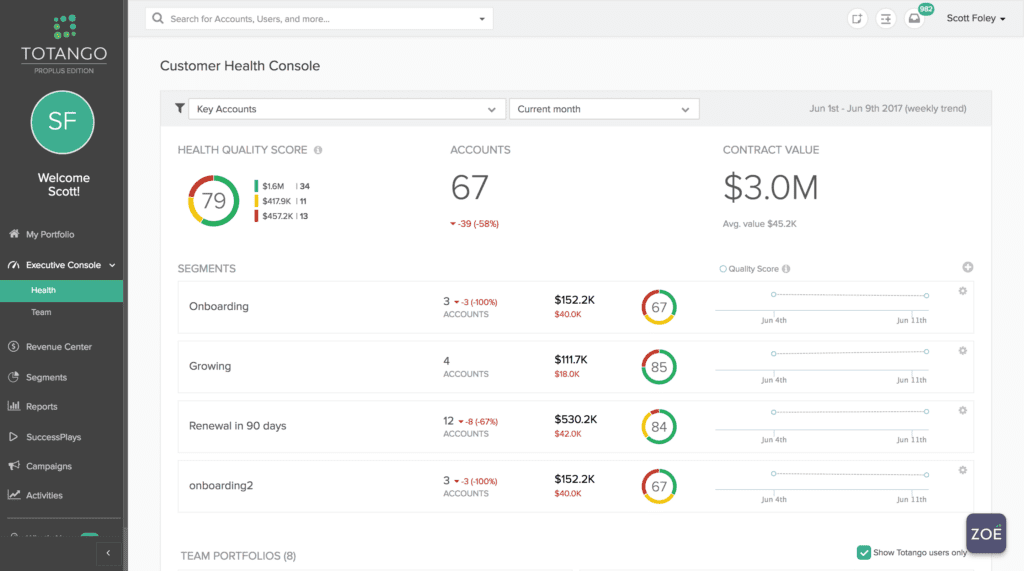Expand the Scott Foley user menu

[976, 18]
